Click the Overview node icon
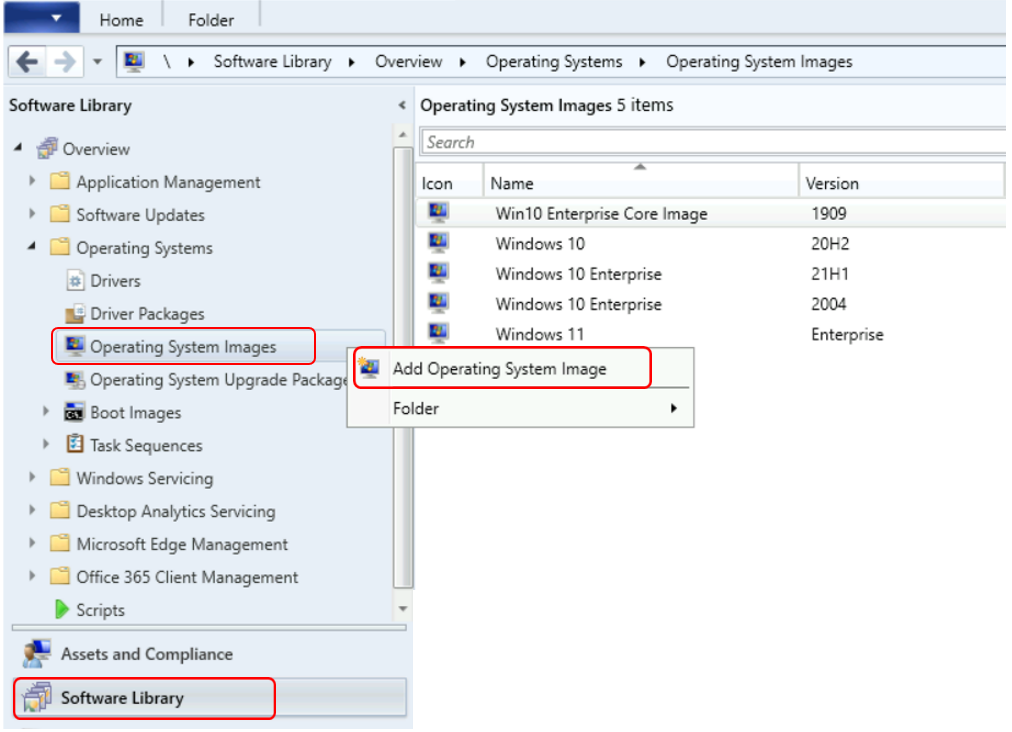 point(46,148)
